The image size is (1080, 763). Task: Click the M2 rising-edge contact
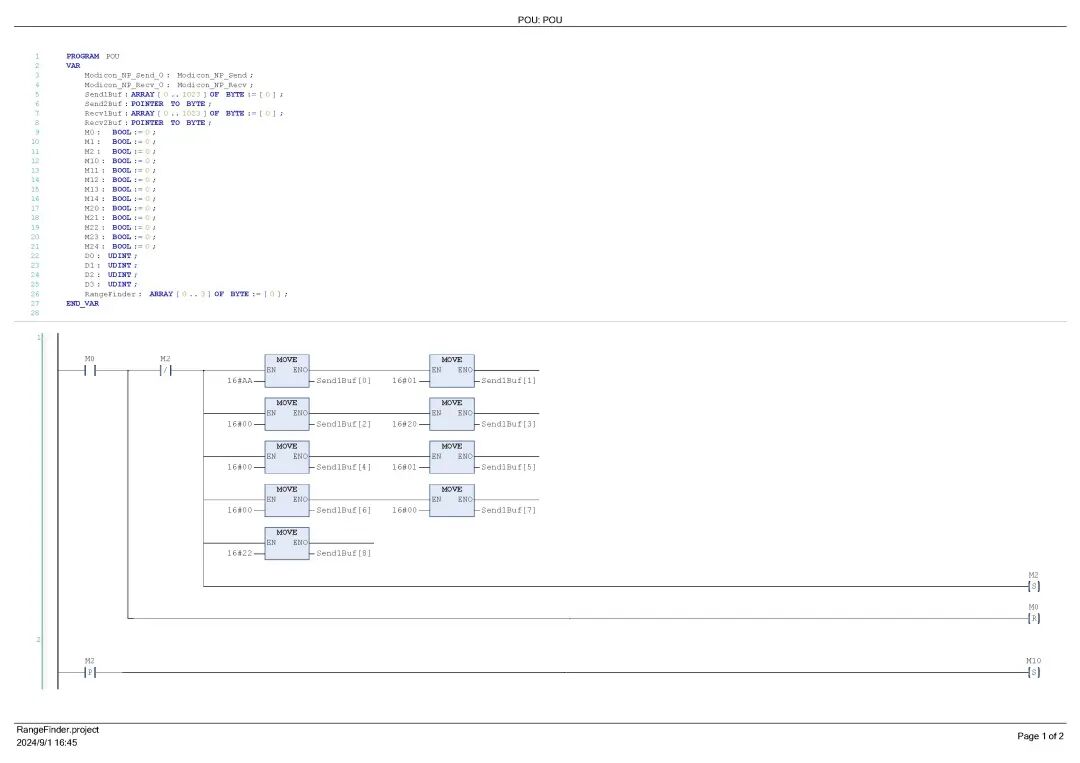point(90,672)
